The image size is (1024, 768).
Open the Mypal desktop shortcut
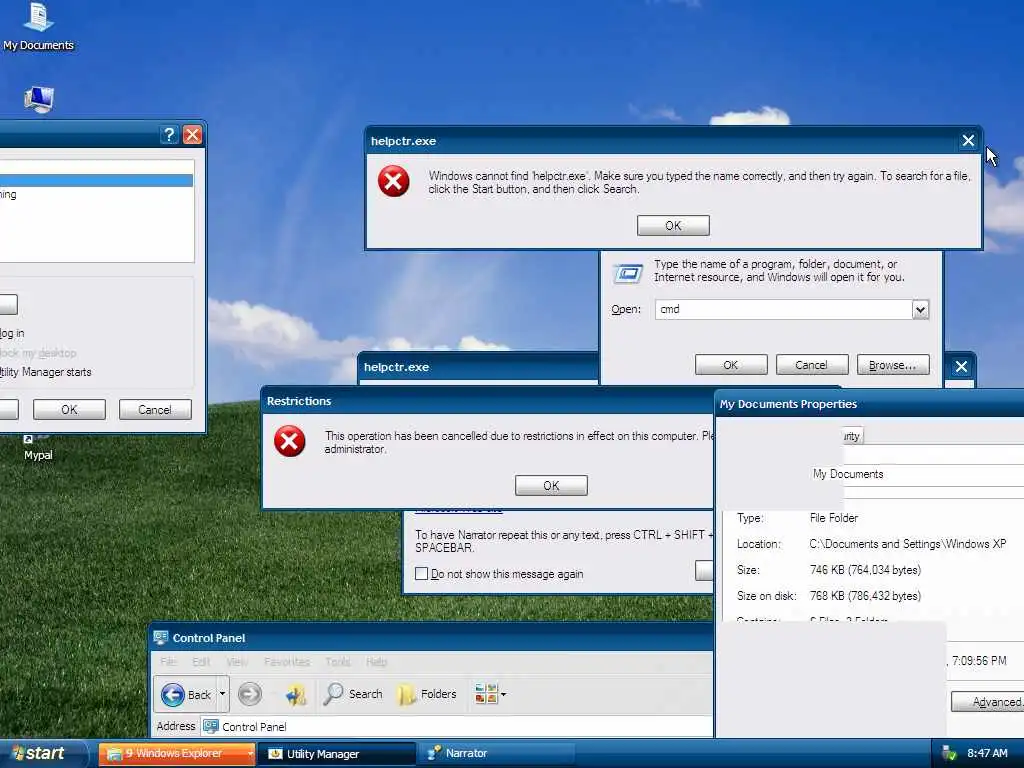click(x=38, y=448)
